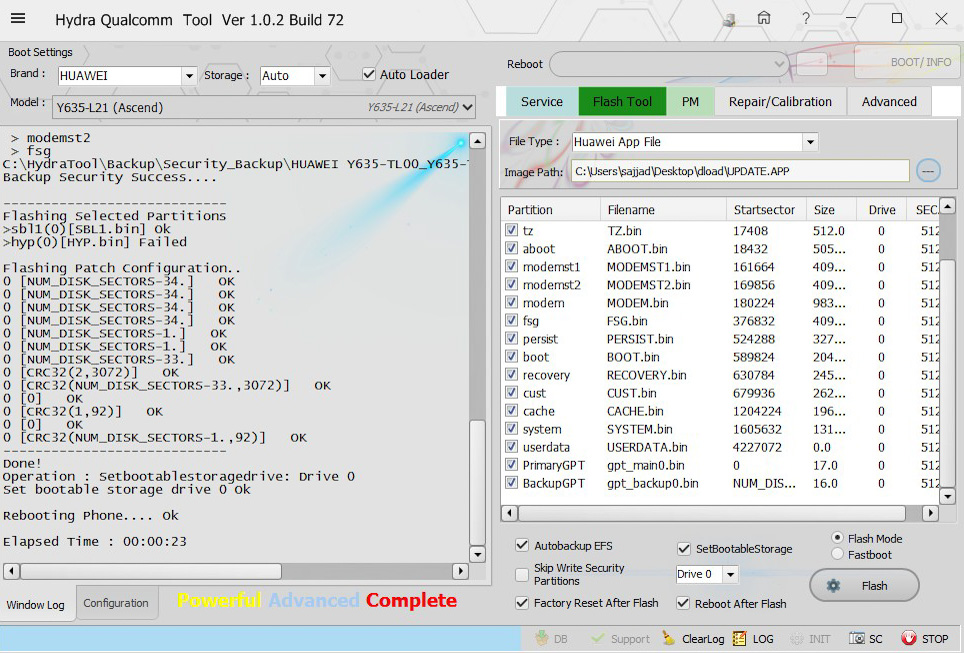
Task: Switch to Configuration tab
Action: click(116, 603)
